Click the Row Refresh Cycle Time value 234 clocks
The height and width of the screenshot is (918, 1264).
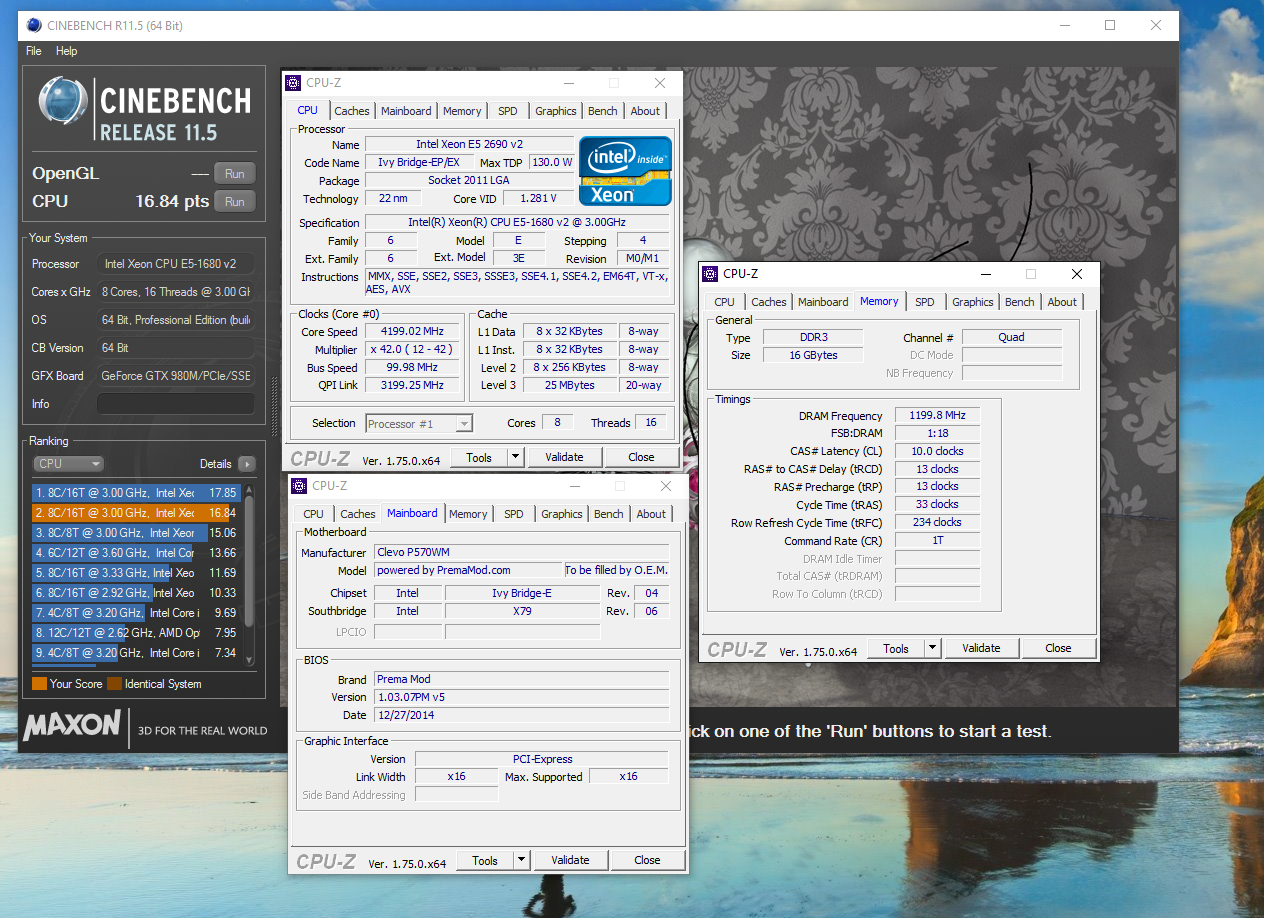[x=937, y=522]
